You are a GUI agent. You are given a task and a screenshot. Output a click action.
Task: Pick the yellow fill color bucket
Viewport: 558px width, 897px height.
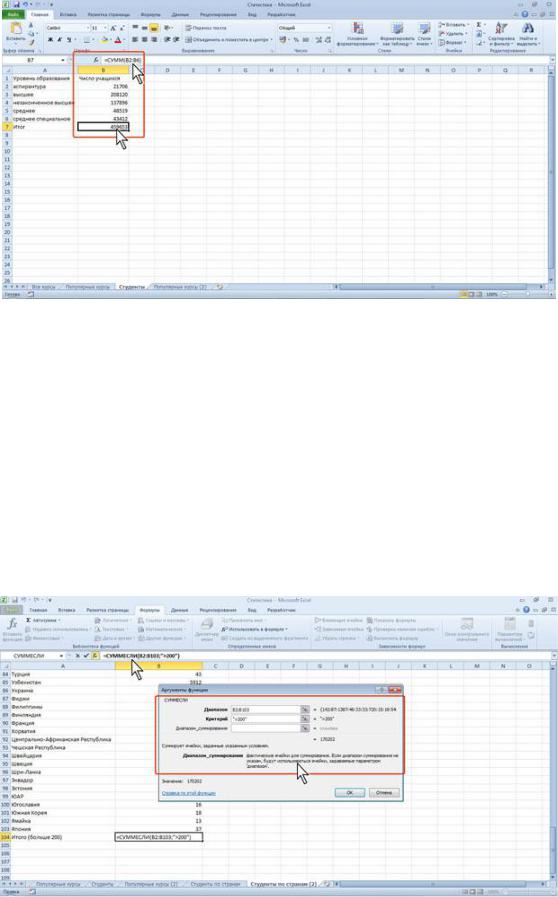click(105, 39)
